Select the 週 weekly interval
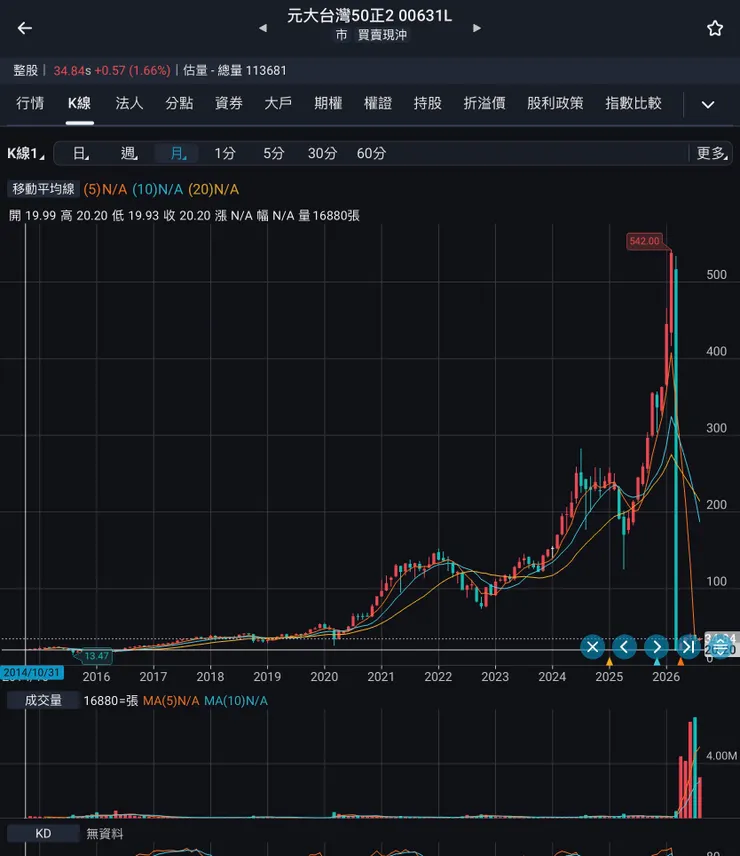The width and height of the screenshot is (740, 856). click(x=129, y=153)
